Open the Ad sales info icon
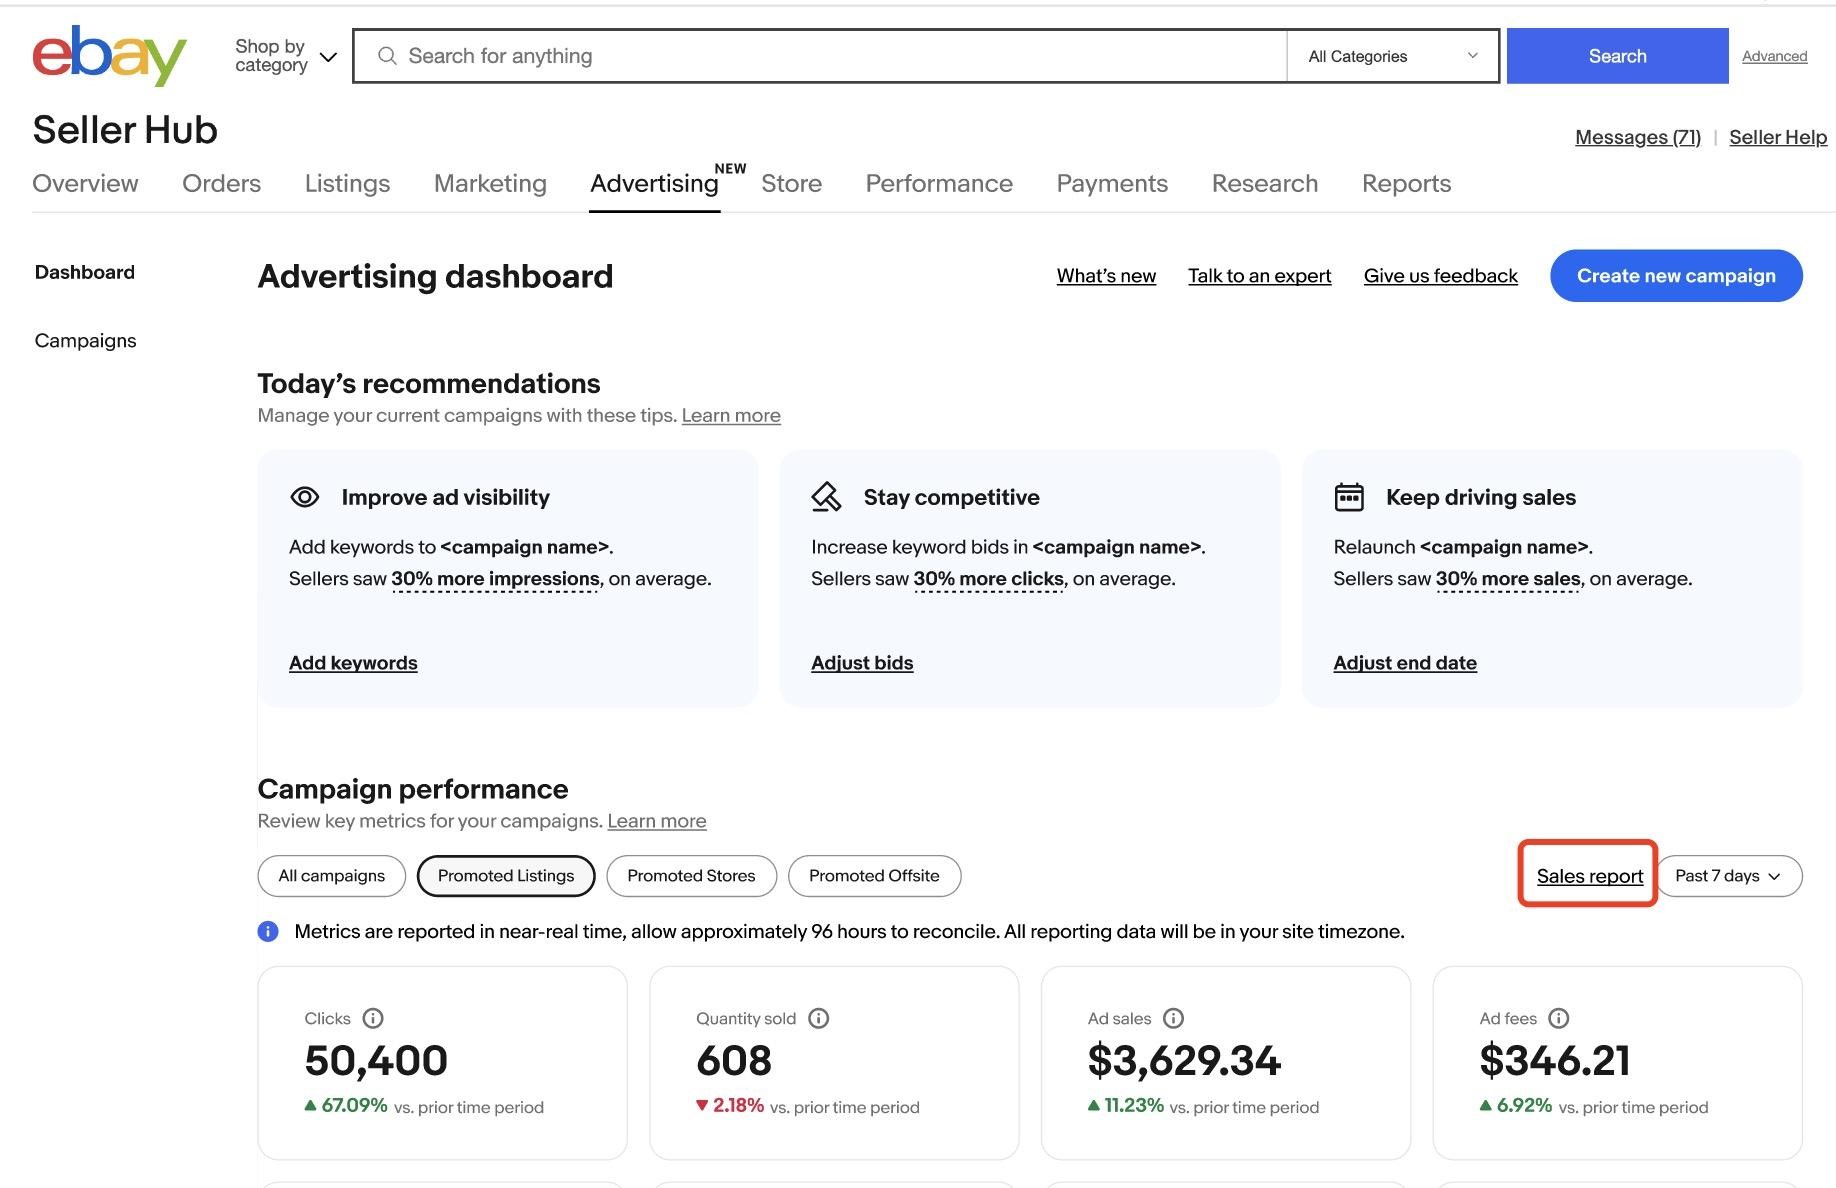 click(1174, 1018)
